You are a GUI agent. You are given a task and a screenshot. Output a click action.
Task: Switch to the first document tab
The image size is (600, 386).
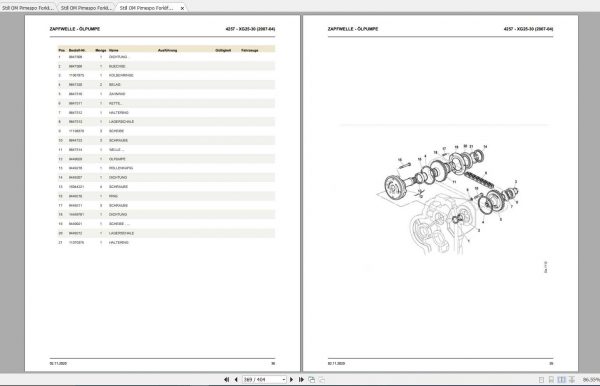28,8
